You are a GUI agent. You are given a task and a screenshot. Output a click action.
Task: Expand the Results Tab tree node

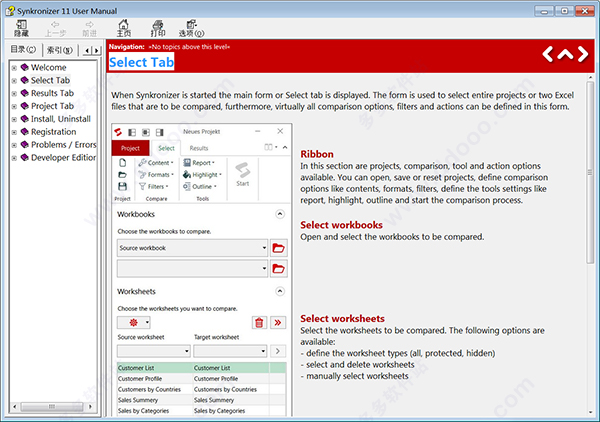point(14,94)
